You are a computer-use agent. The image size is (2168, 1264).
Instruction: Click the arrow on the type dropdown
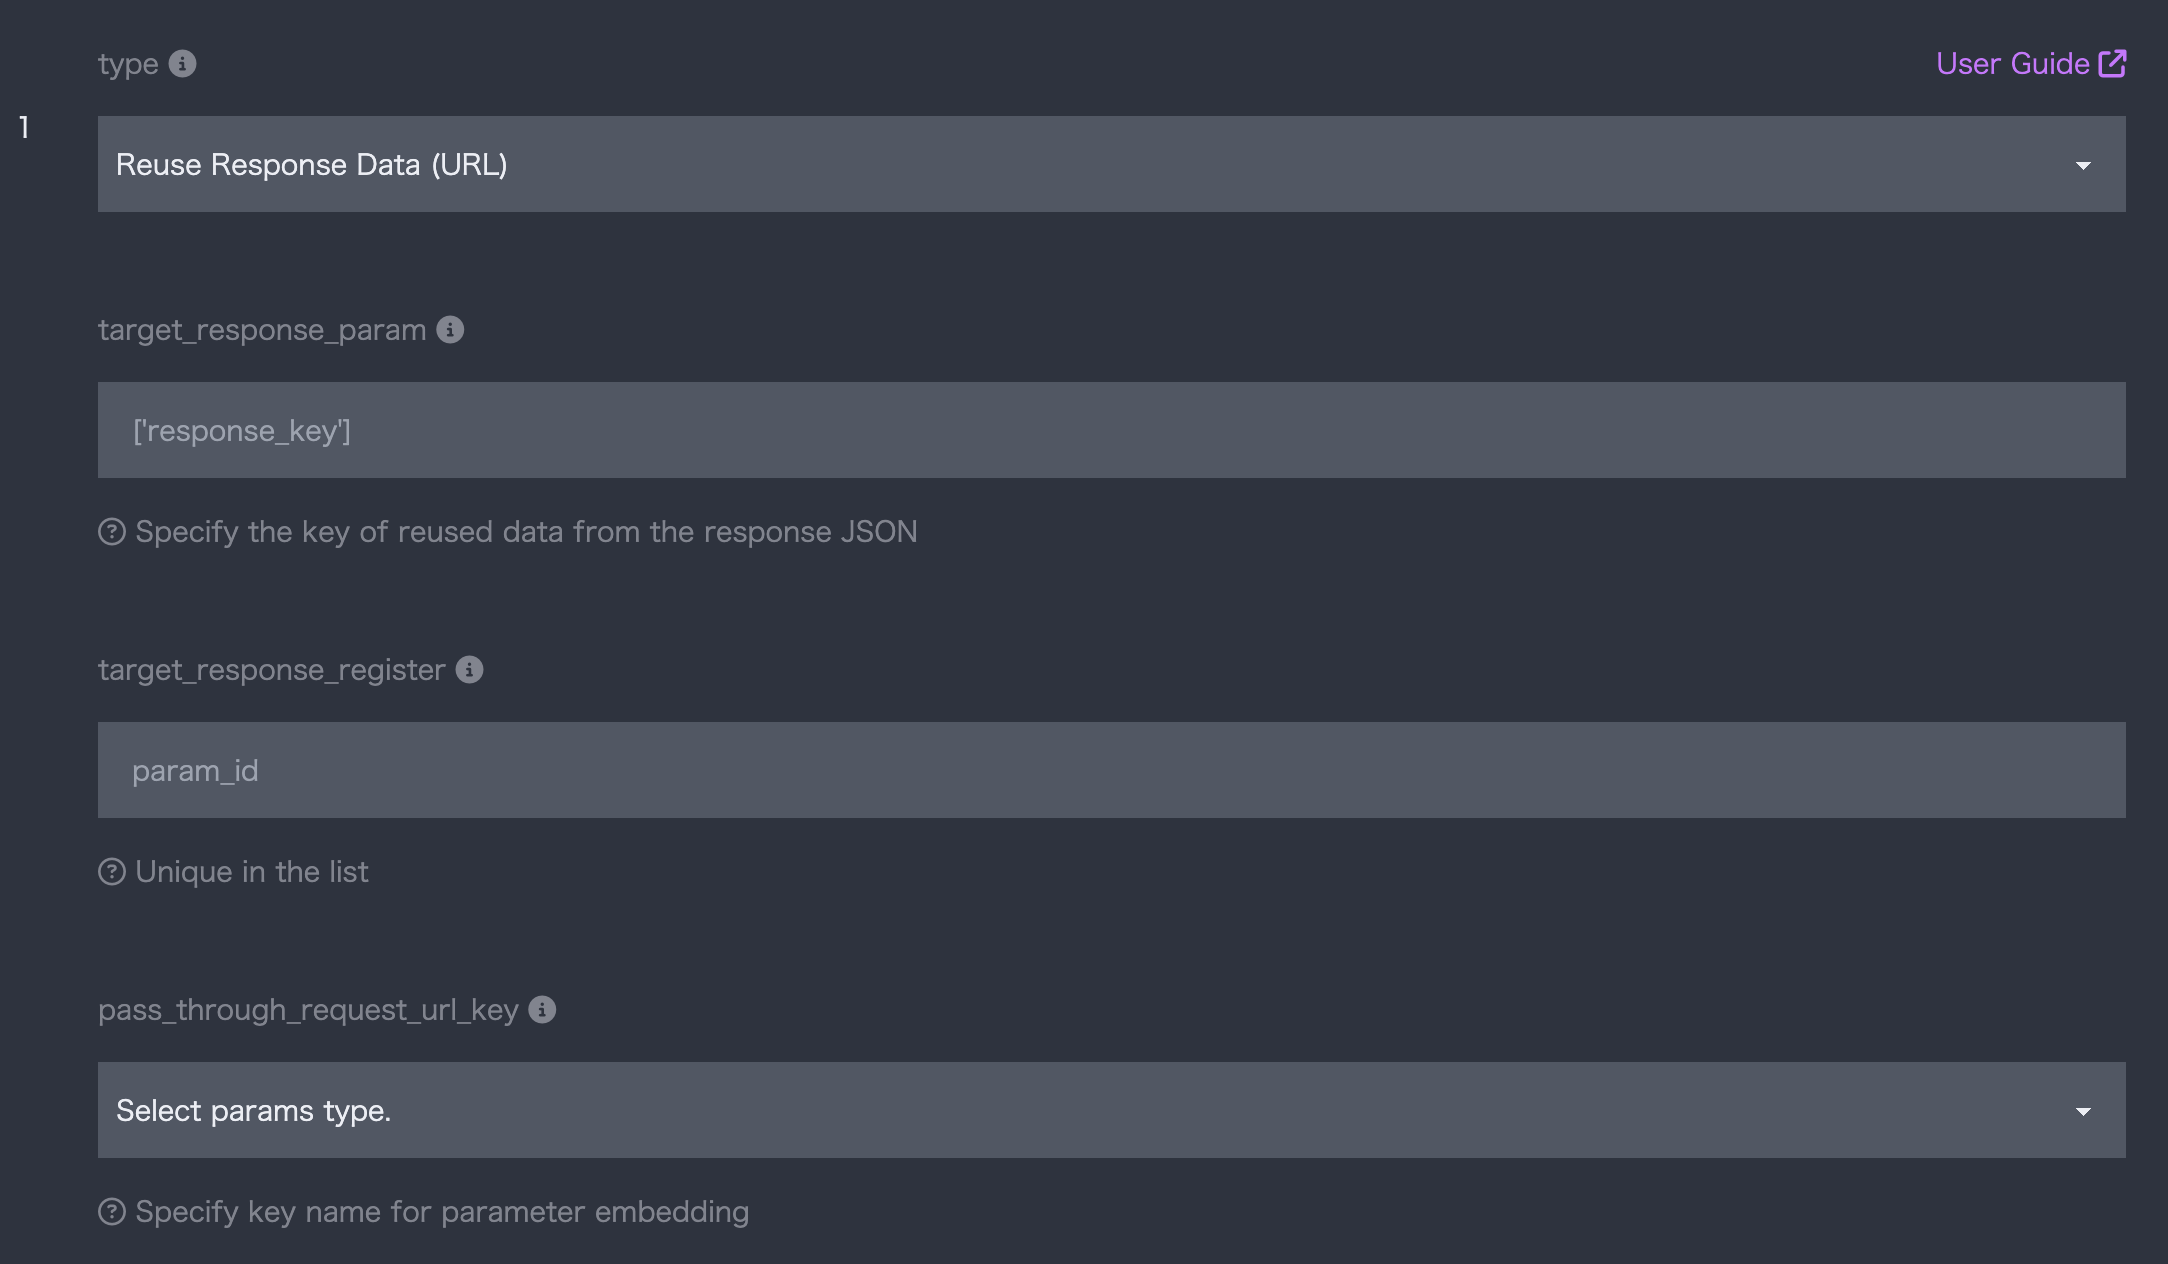pos(2083,165)
